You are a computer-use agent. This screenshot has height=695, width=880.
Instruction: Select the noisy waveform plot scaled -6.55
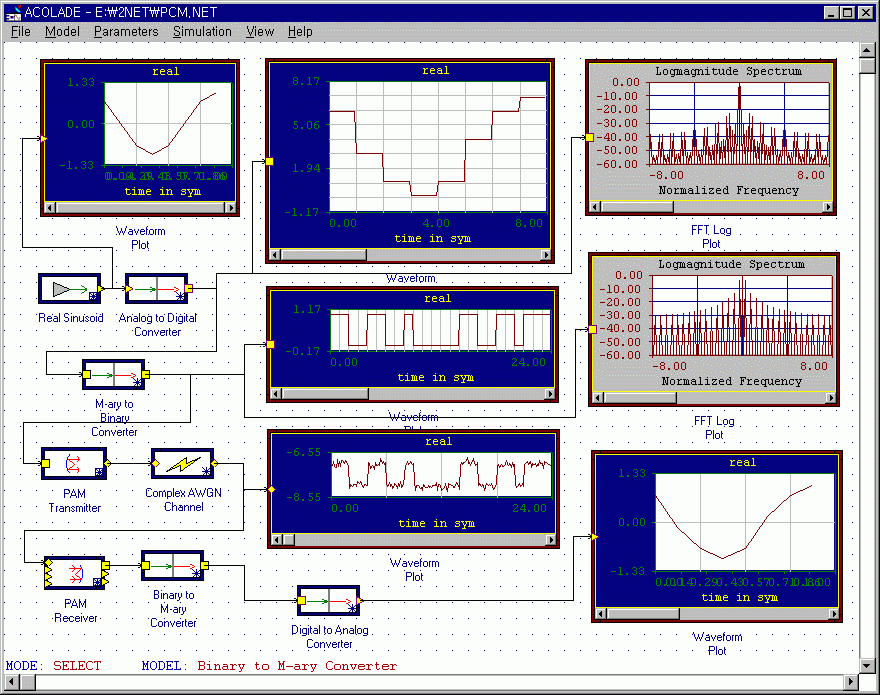pos(413,488)
